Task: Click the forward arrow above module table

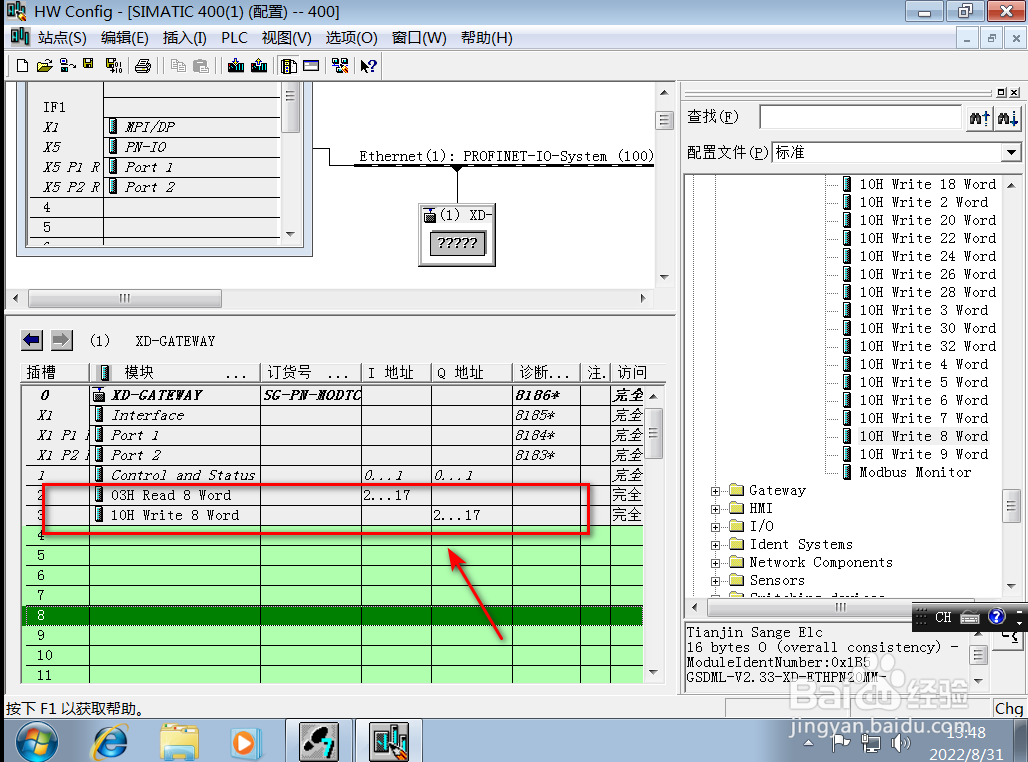Action: point(62,340)
